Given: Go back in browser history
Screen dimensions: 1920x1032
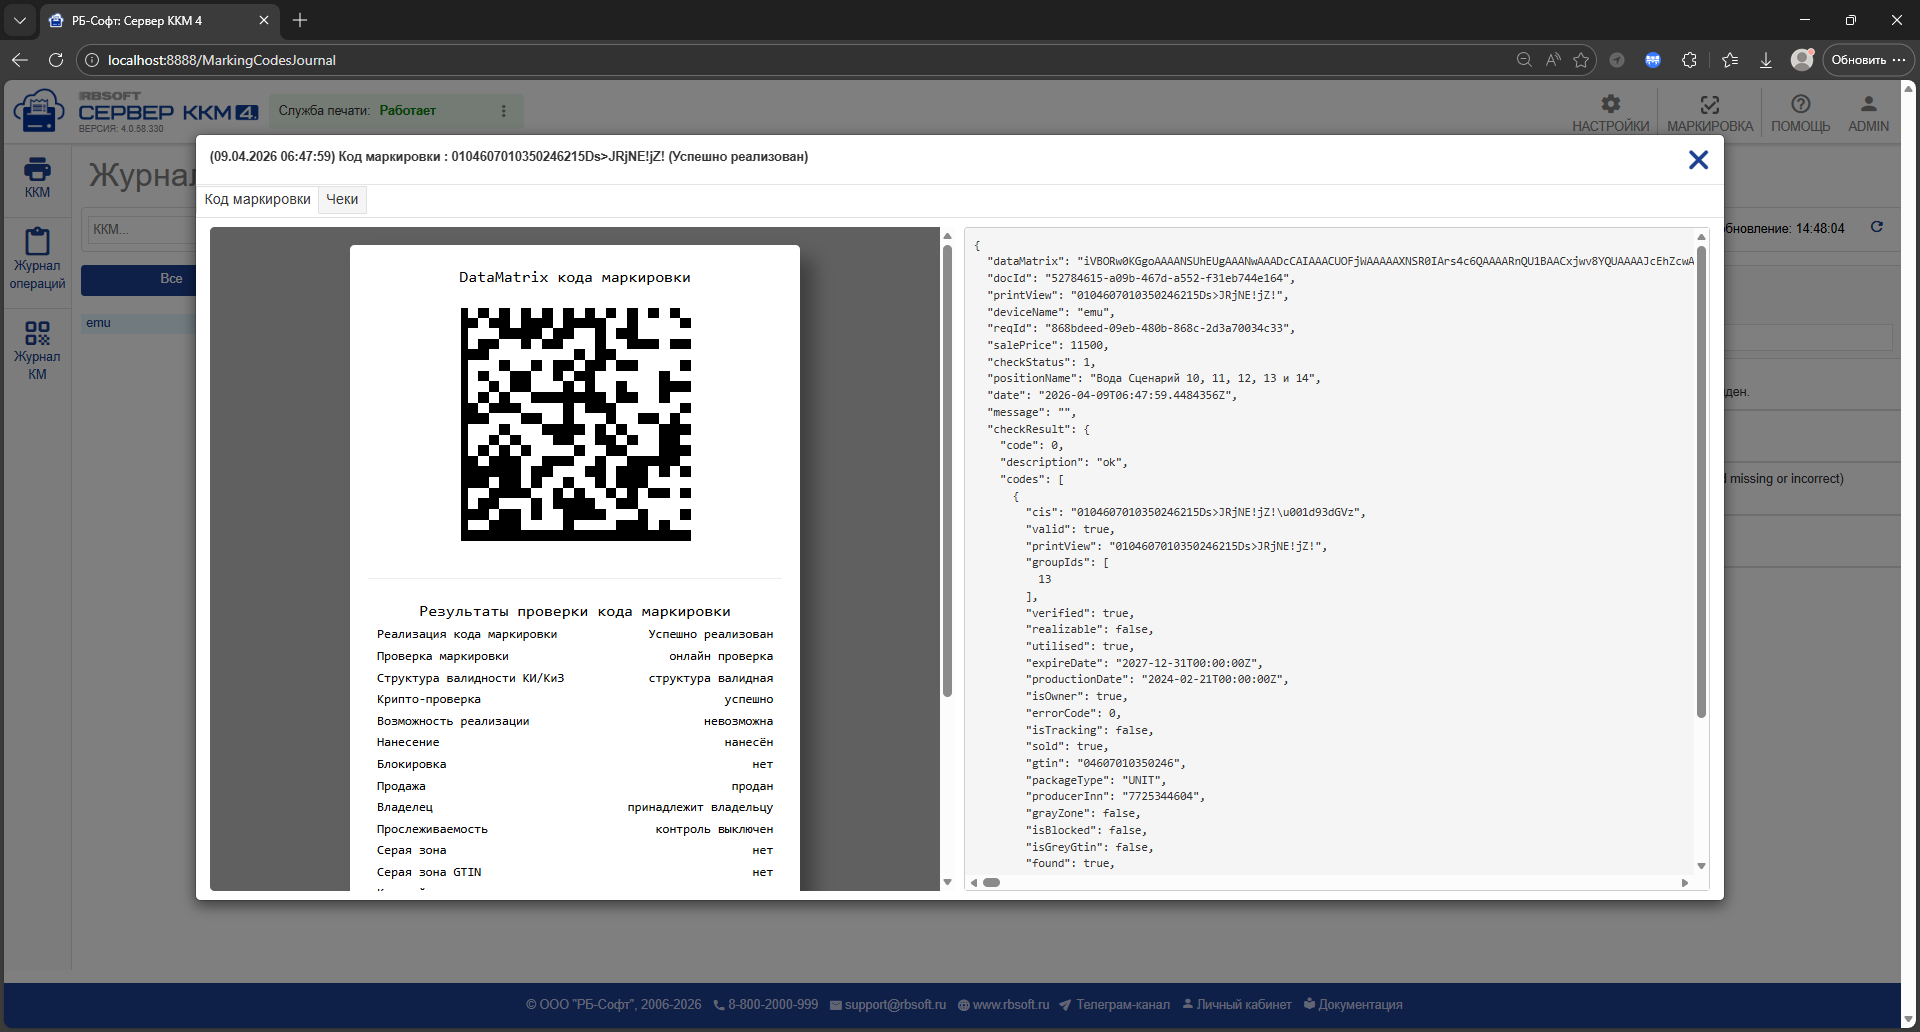Looking at the screenshot, I should click(x=20, y=60).
